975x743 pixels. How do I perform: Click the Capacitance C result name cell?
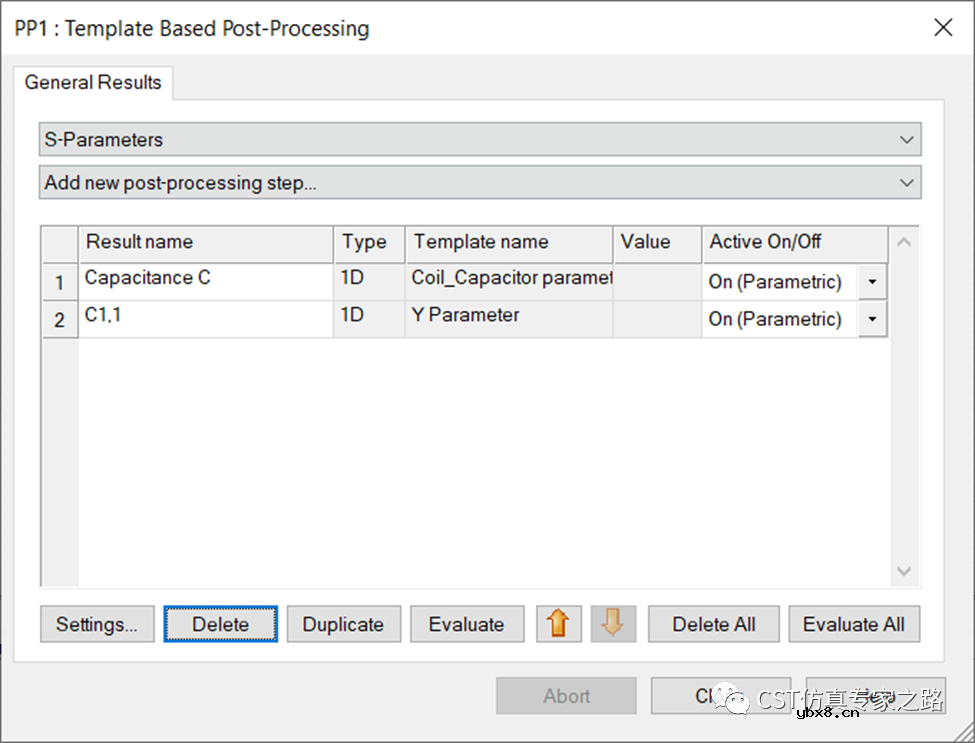pos(205,279)
